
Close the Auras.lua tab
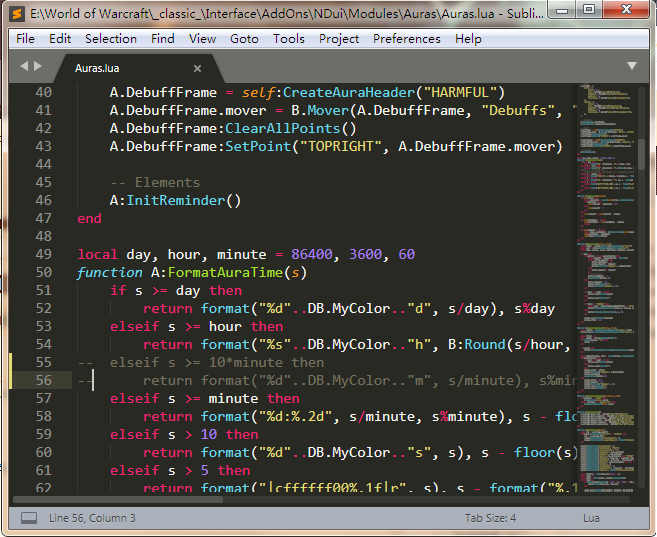click(x=197, y=68)
